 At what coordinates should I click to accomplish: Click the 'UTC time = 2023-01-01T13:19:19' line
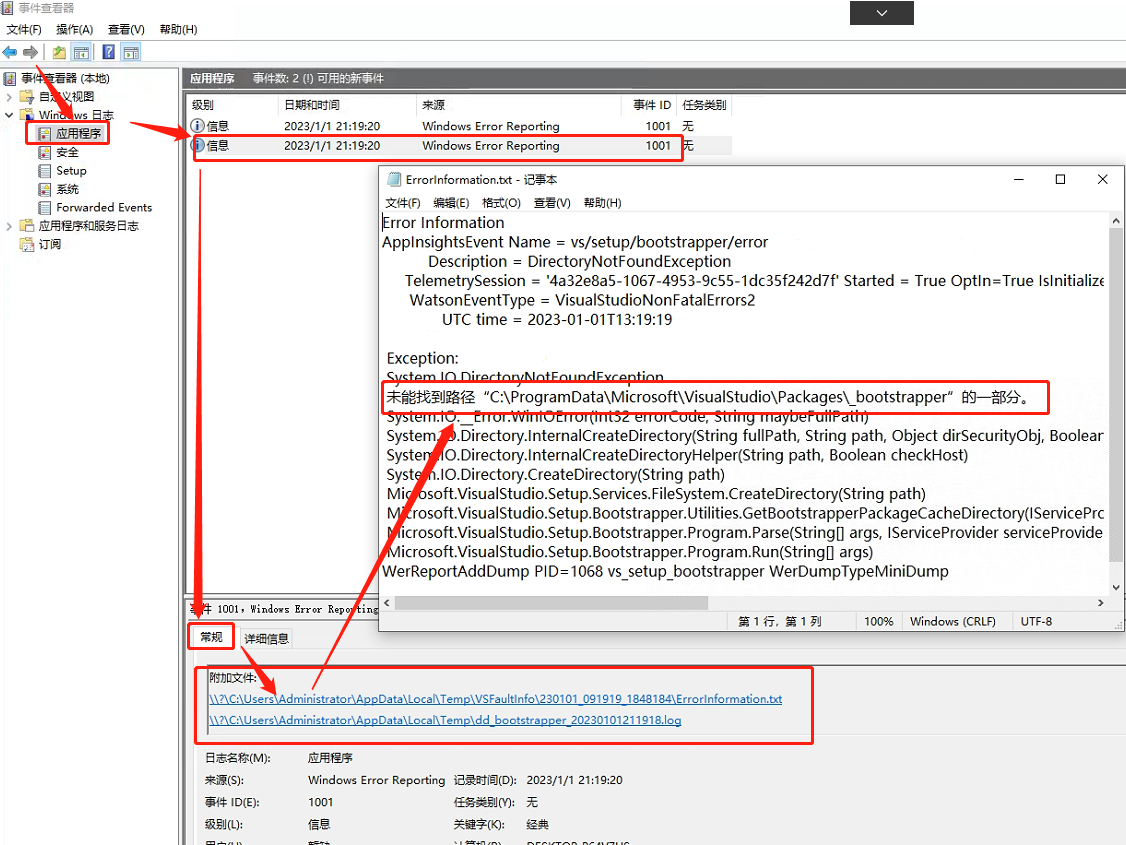(557, 319)
